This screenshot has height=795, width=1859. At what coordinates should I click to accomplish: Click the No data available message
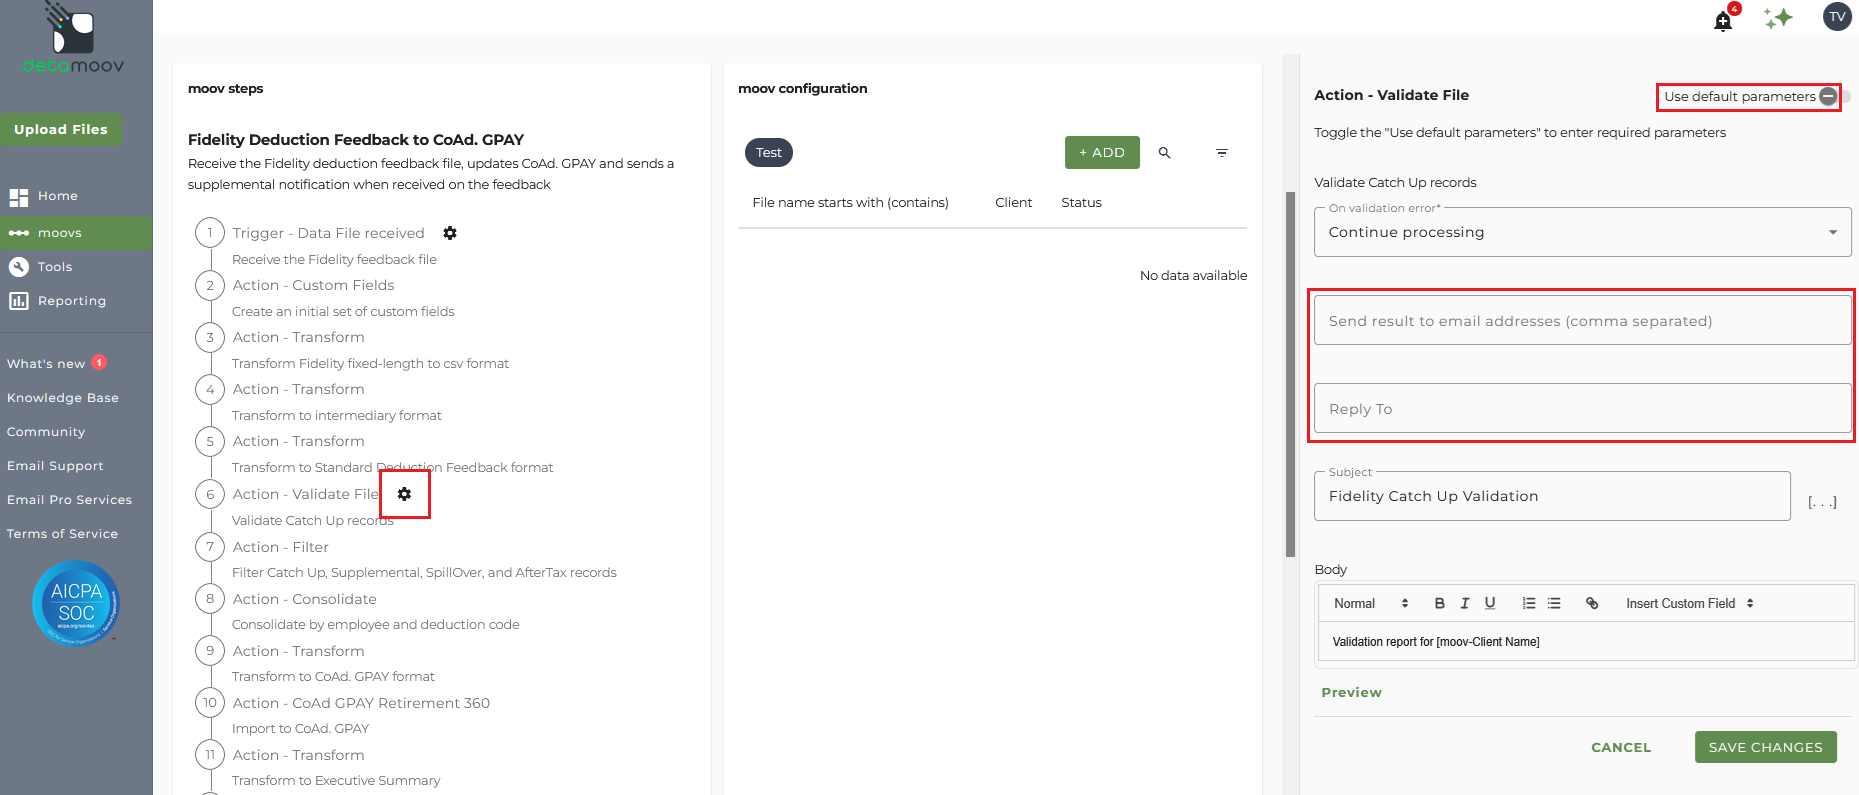pos(1193,276)
